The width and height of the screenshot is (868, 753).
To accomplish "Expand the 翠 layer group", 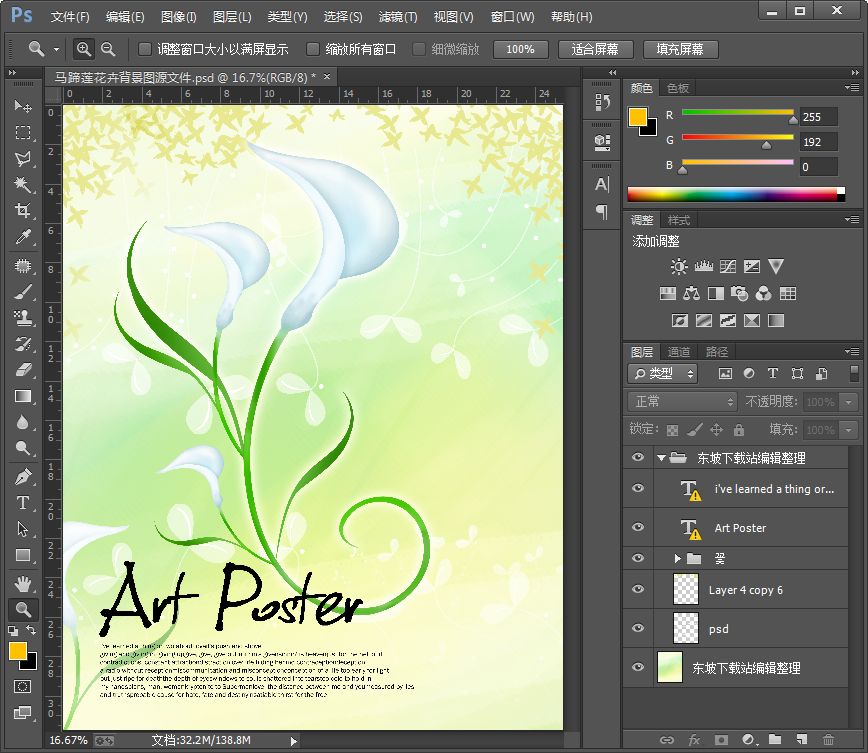I will coord(677,558).
